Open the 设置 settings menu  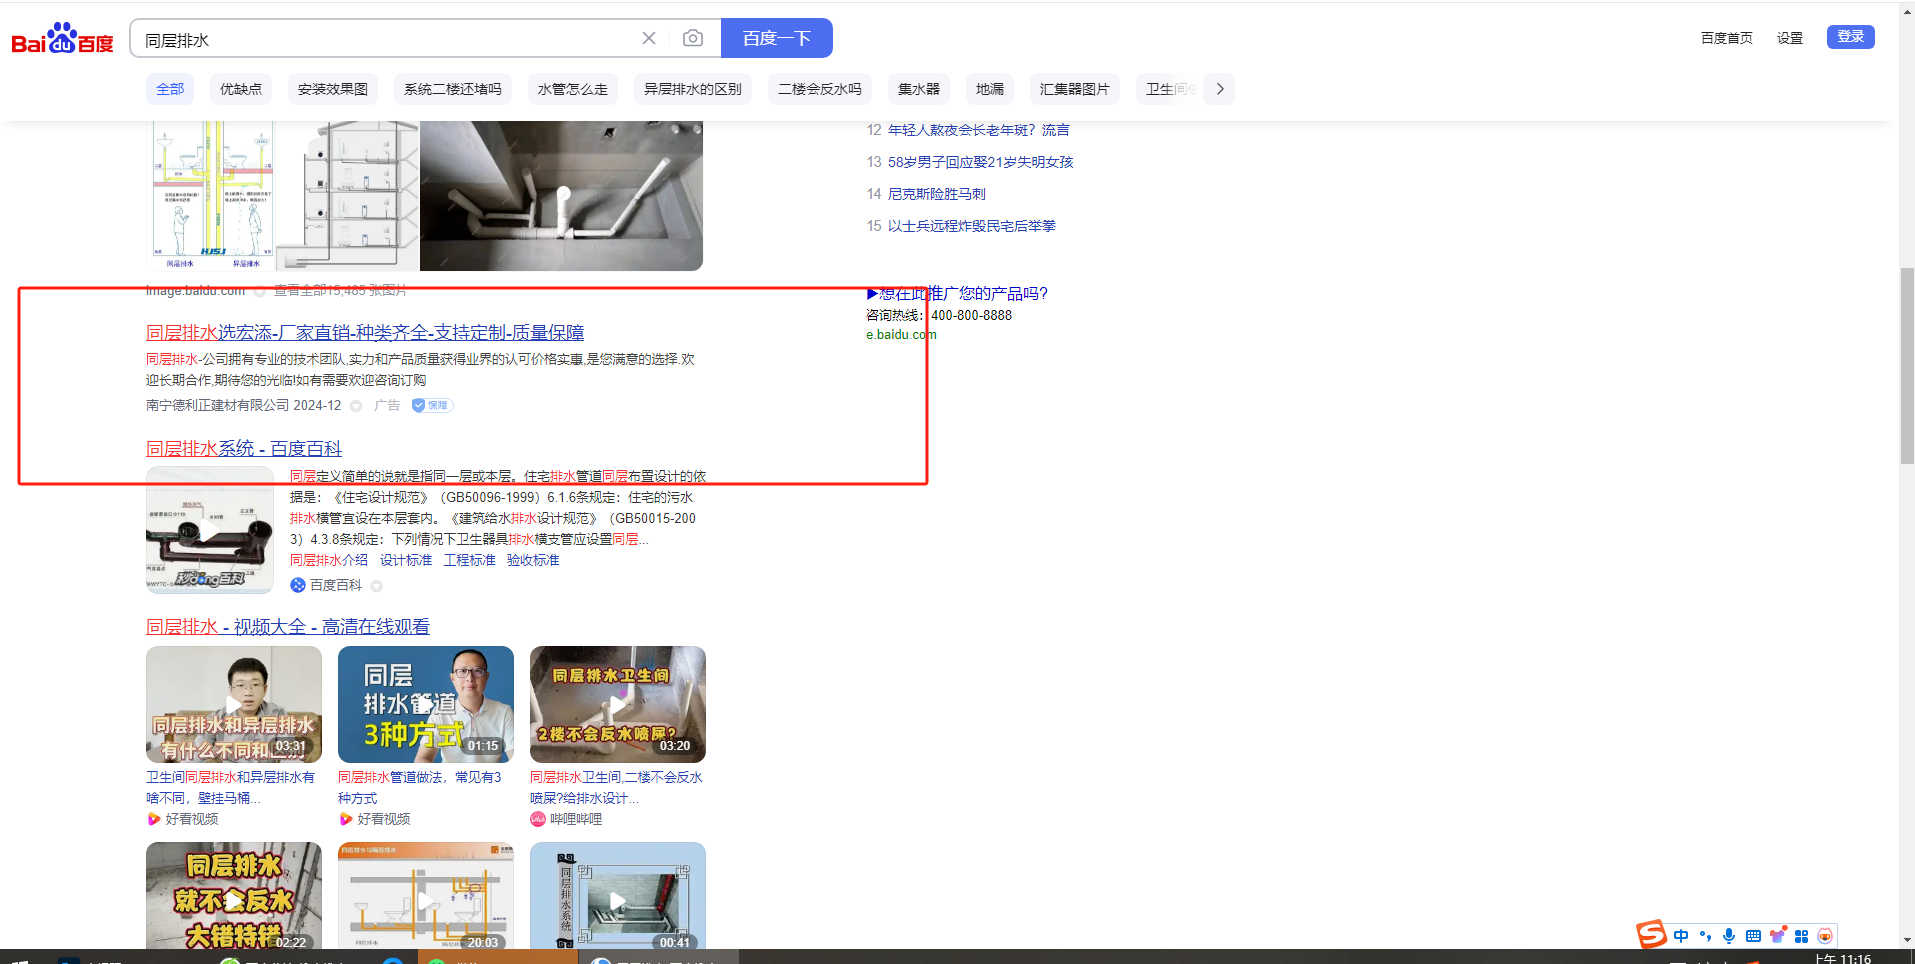(1789, 38)
